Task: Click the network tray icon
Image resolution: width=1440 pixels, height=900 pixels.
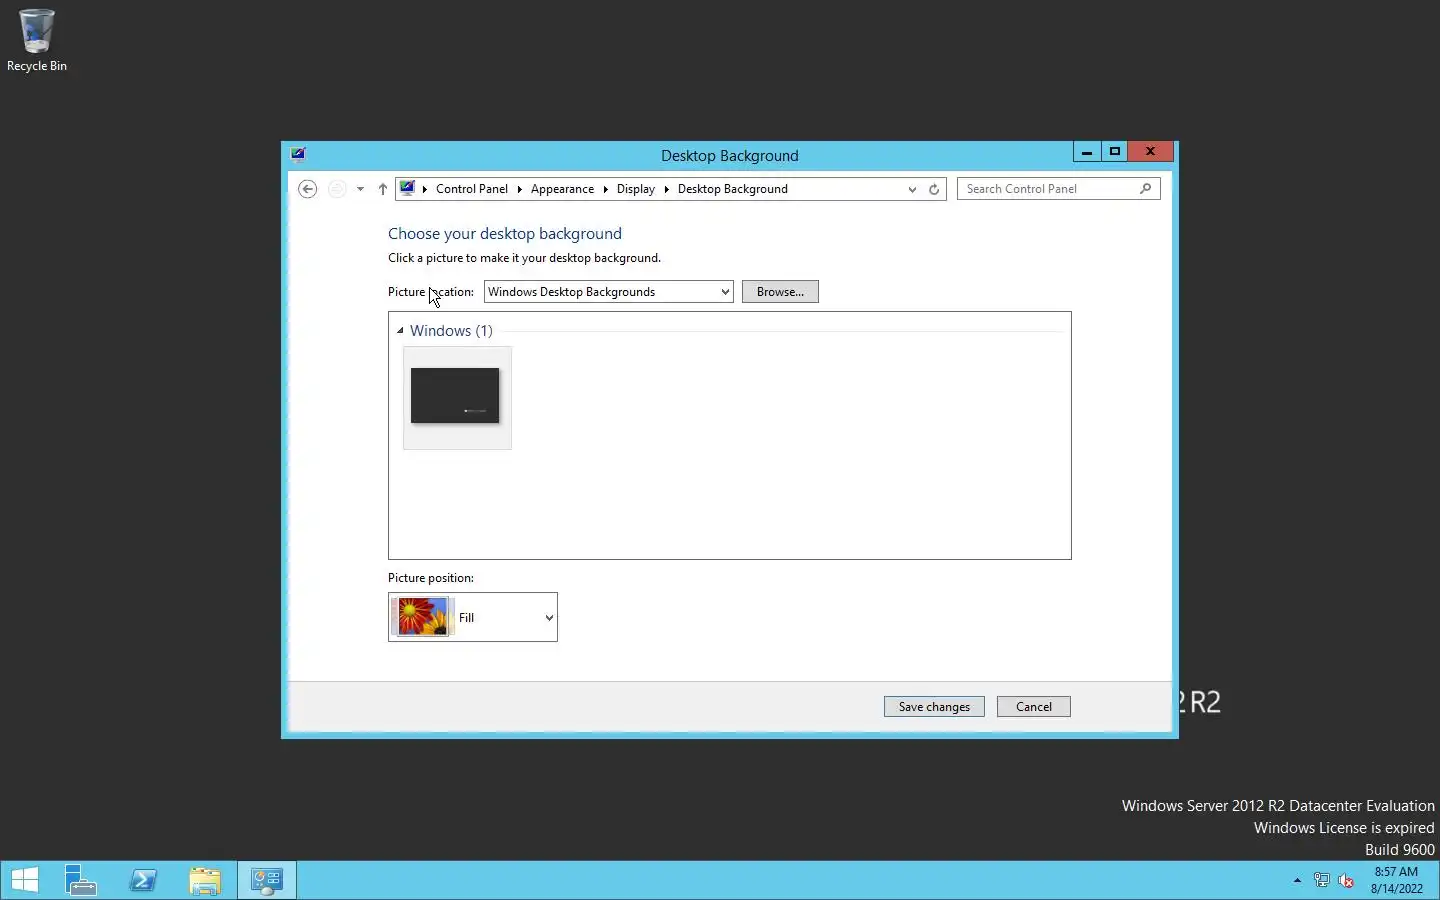Action: pos(1322,881)
